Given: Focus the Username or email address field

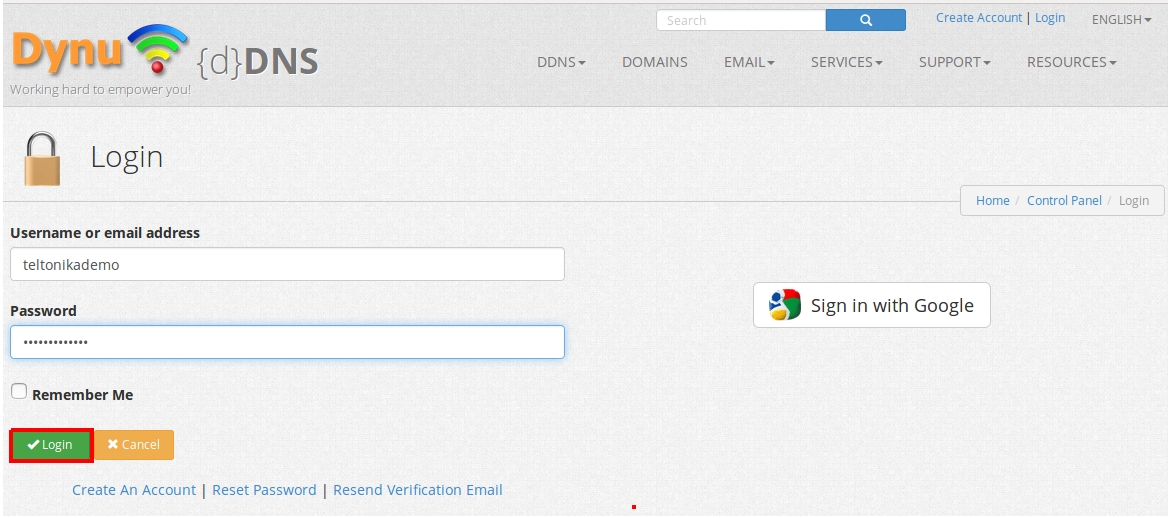Looking at the screenshot, I should point(287,265).
